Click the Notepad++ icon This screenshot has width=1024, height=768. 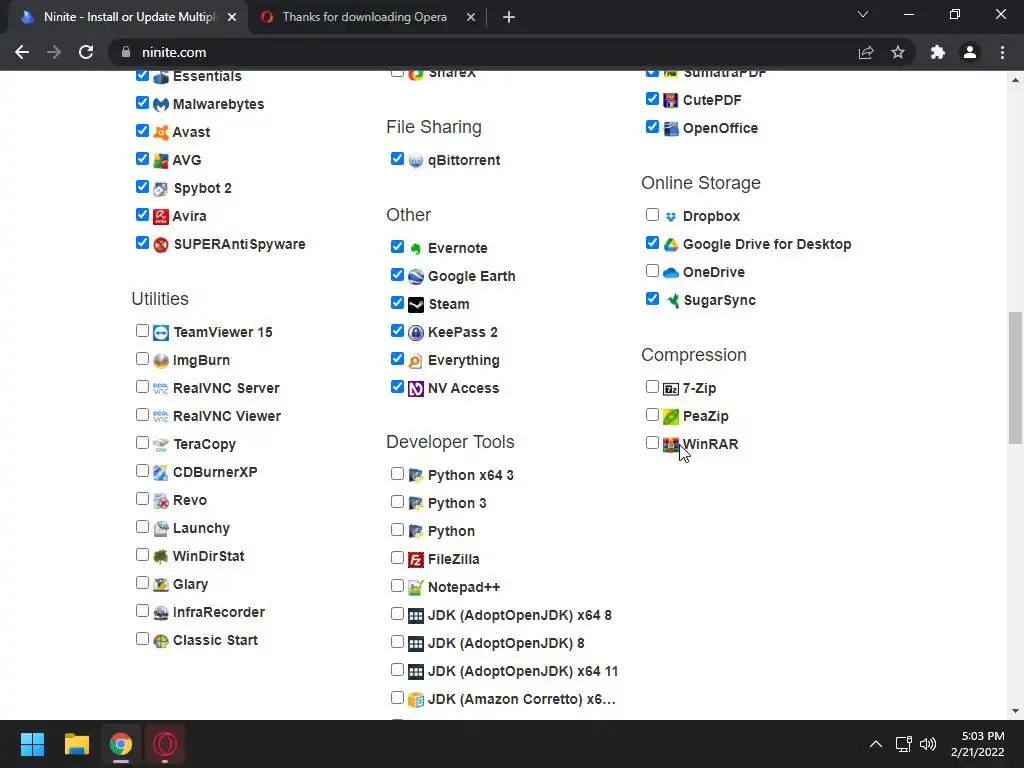pyautogui.click(x=416, y=588)
